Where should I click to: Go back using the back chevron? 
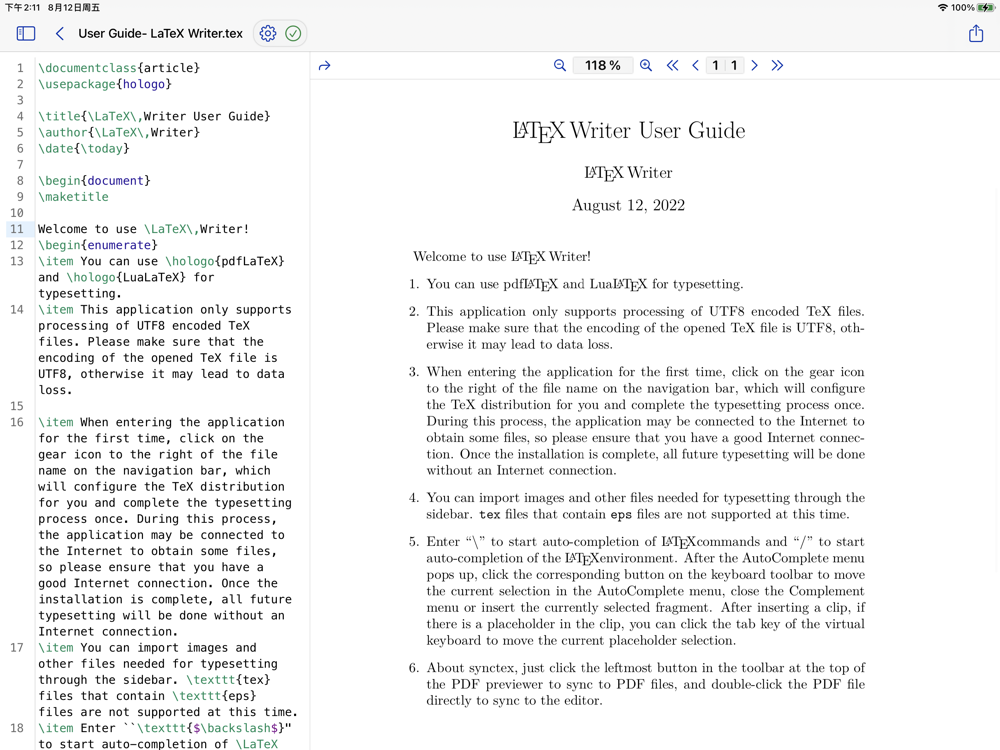tap(59, 33)
